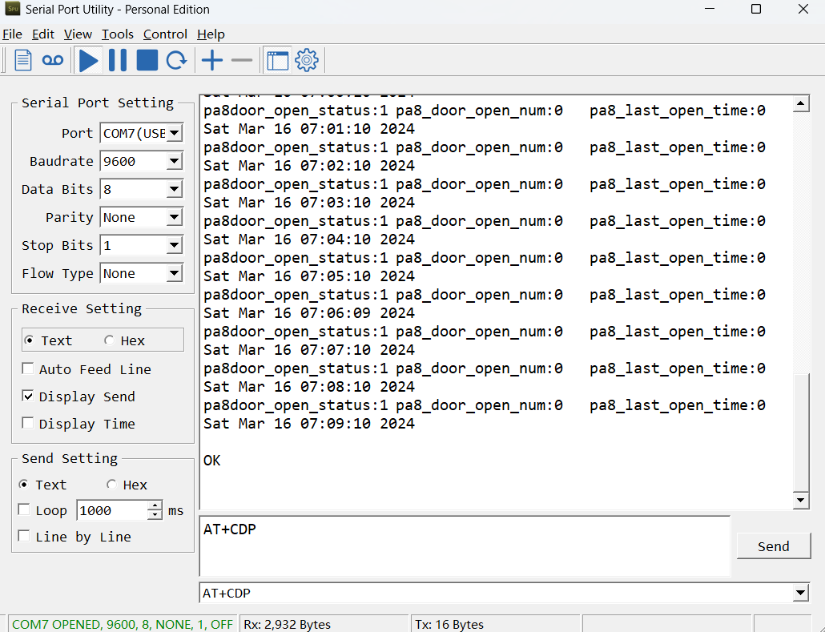Enable the Loop checkbox

pos(43,510)
